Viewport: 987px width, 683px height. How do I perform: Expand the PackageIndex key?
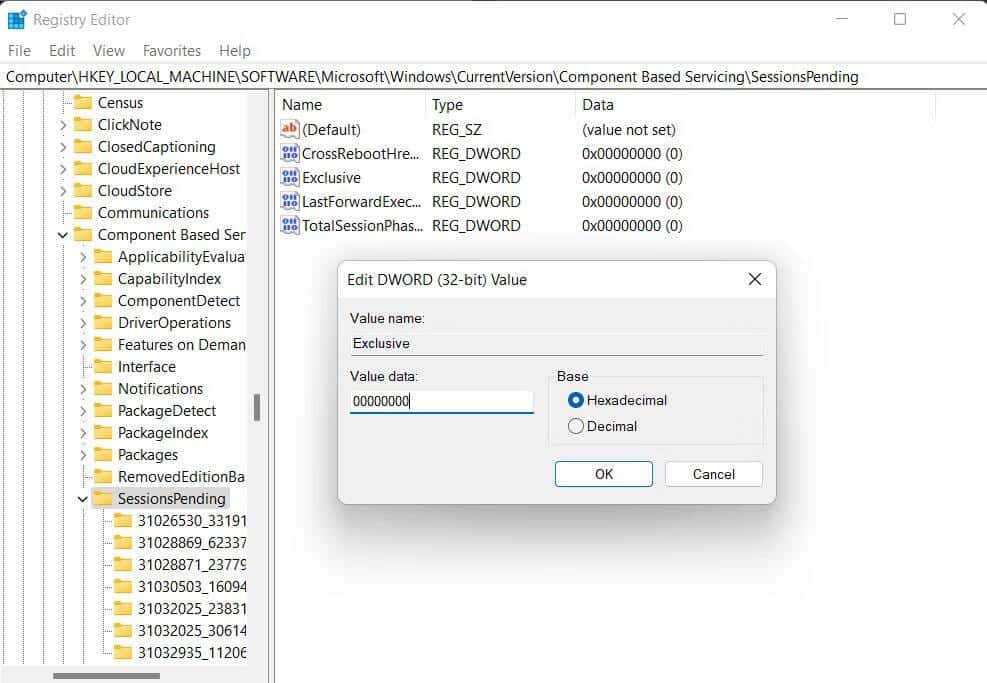coord(85,432)
